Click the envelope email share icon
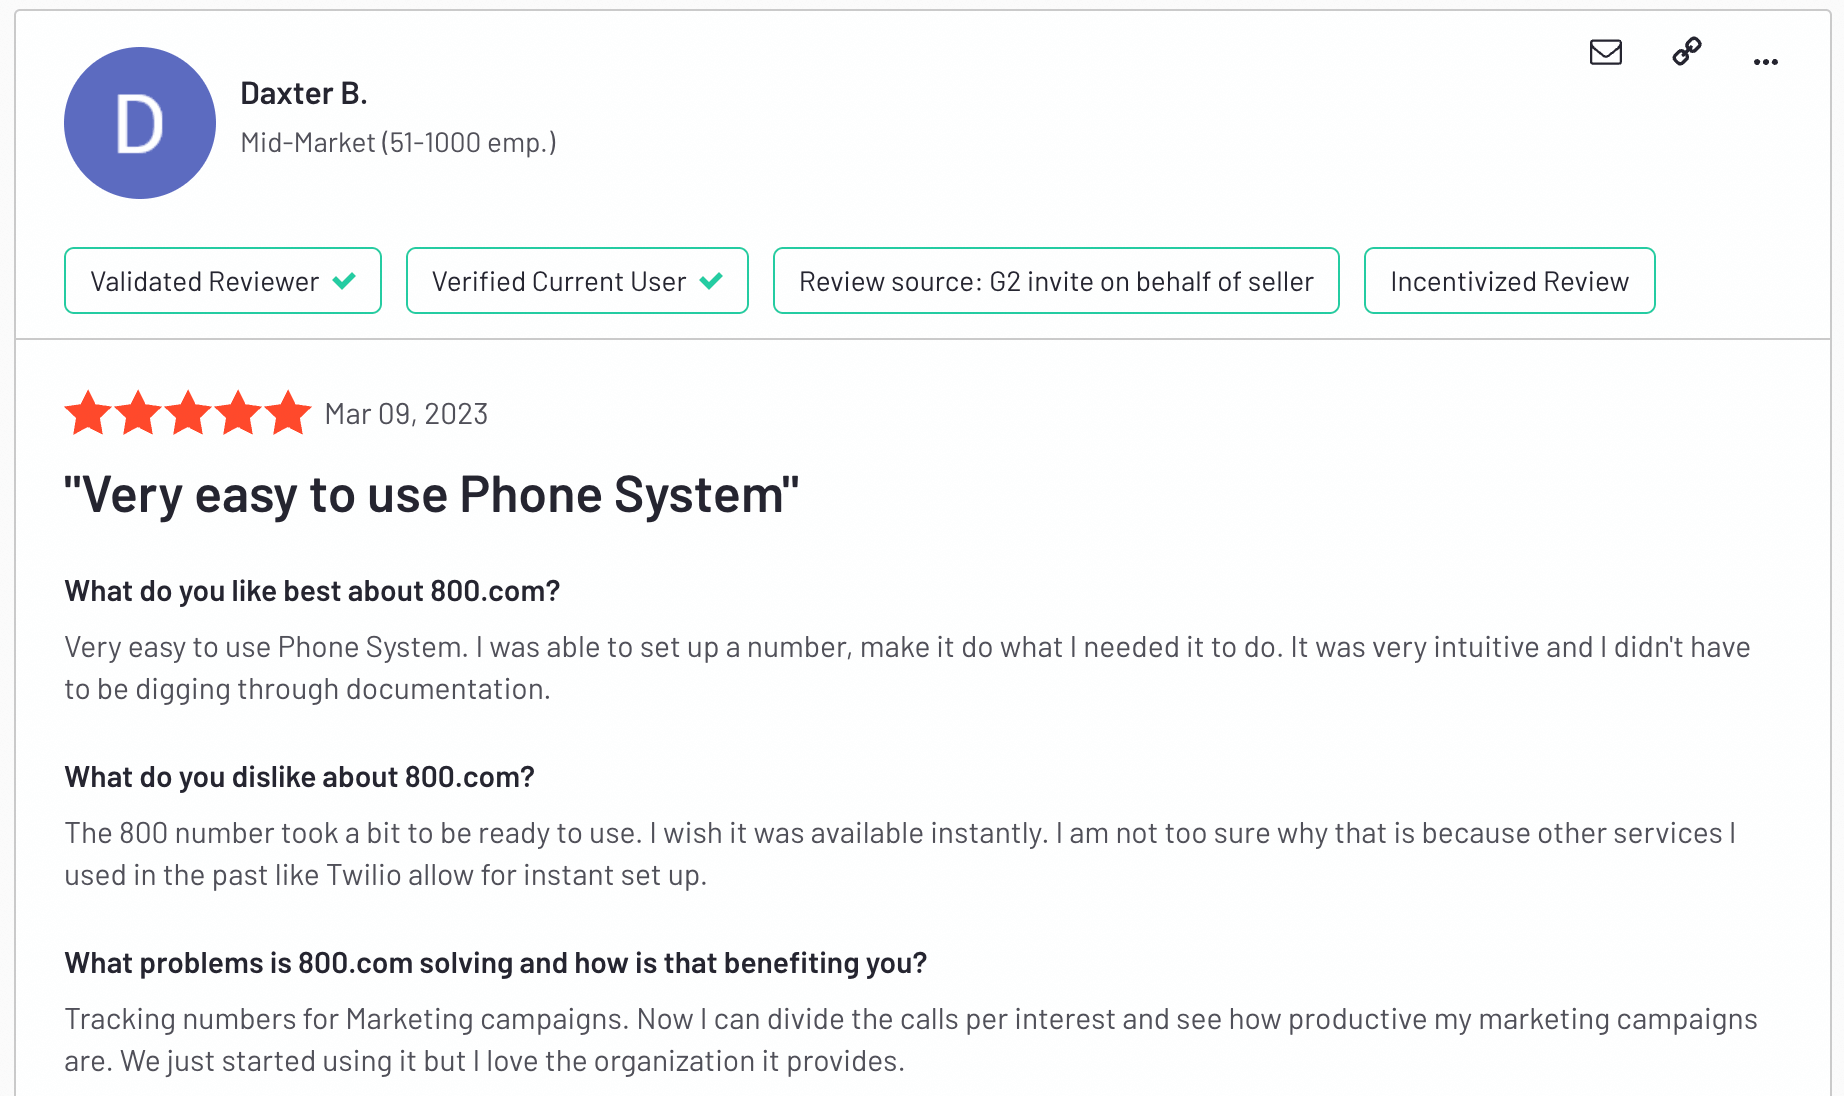Image resolution: width=1844 pixels, height=1096 pixels. [1605, 52]
